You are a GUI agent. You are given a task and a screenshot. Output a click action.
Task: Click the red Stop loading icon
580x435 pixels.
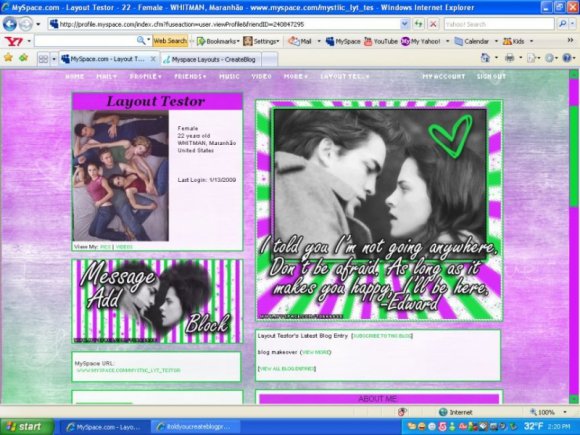[433, 24]
